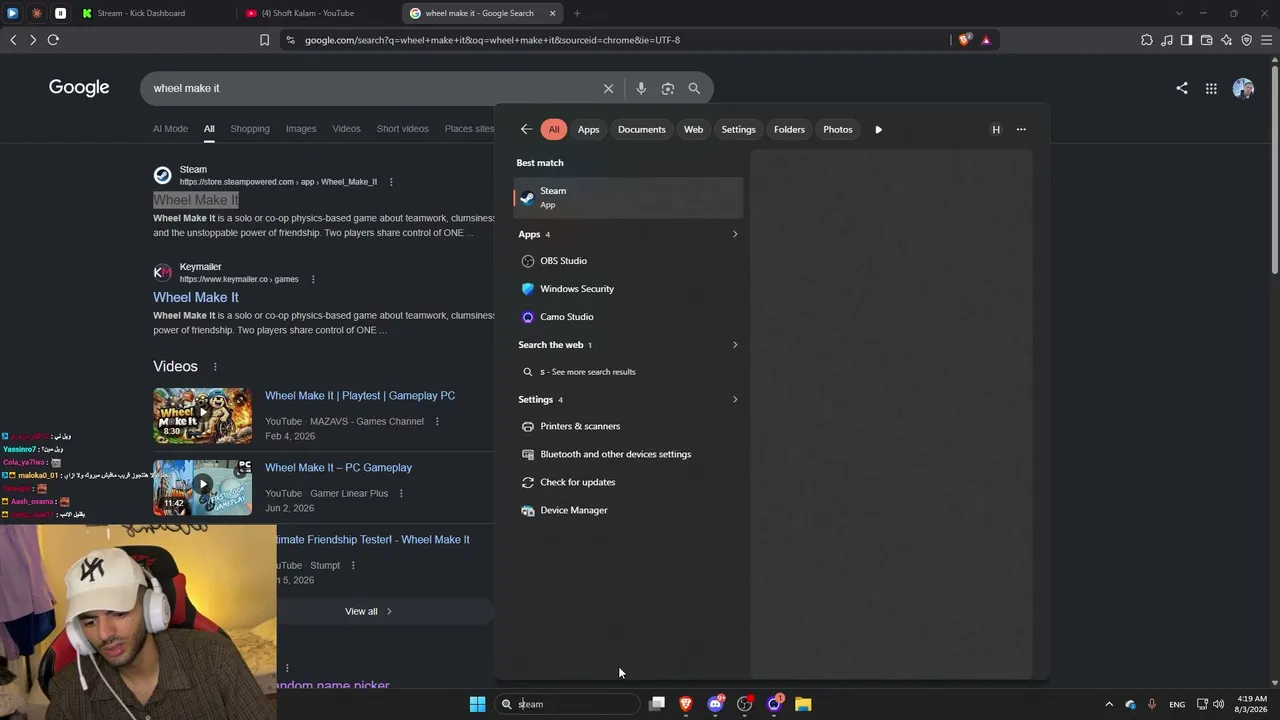Click View all videos button

pos(368,611)
